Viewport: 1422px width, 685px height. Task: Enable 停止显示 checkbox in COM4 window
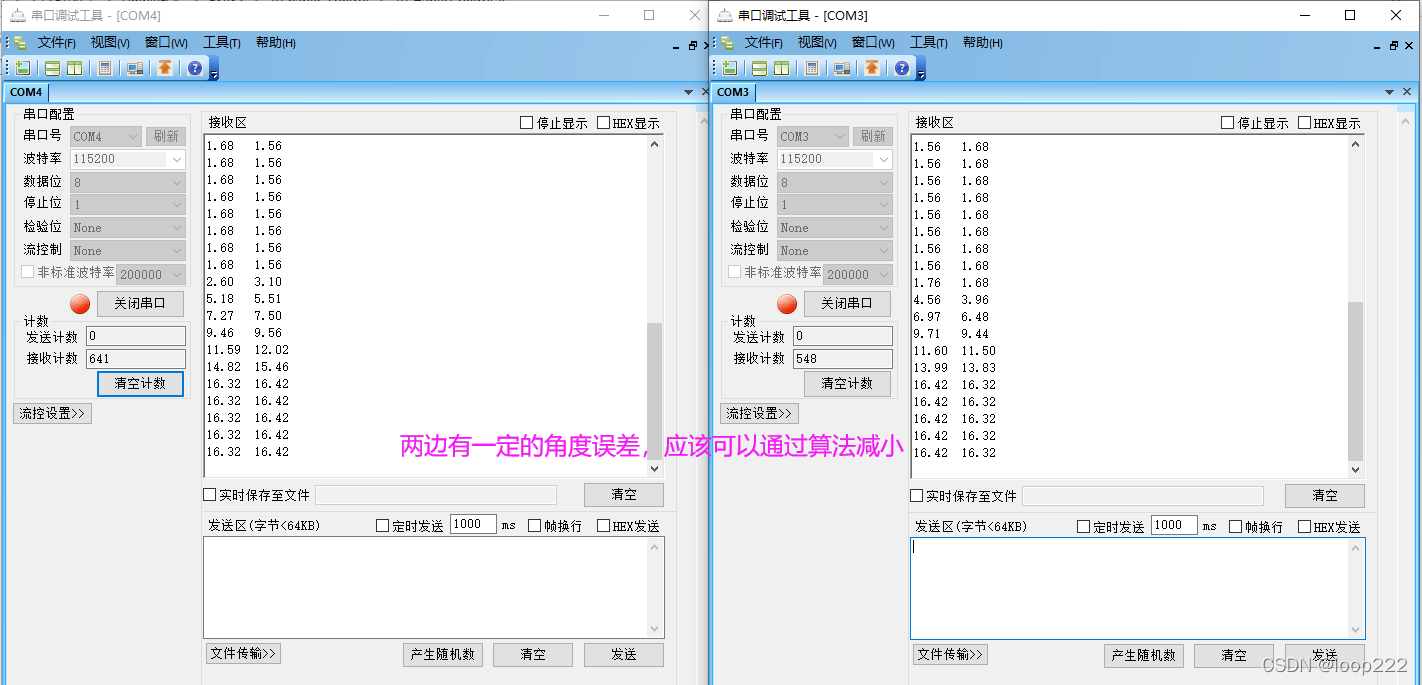(527, 123)
